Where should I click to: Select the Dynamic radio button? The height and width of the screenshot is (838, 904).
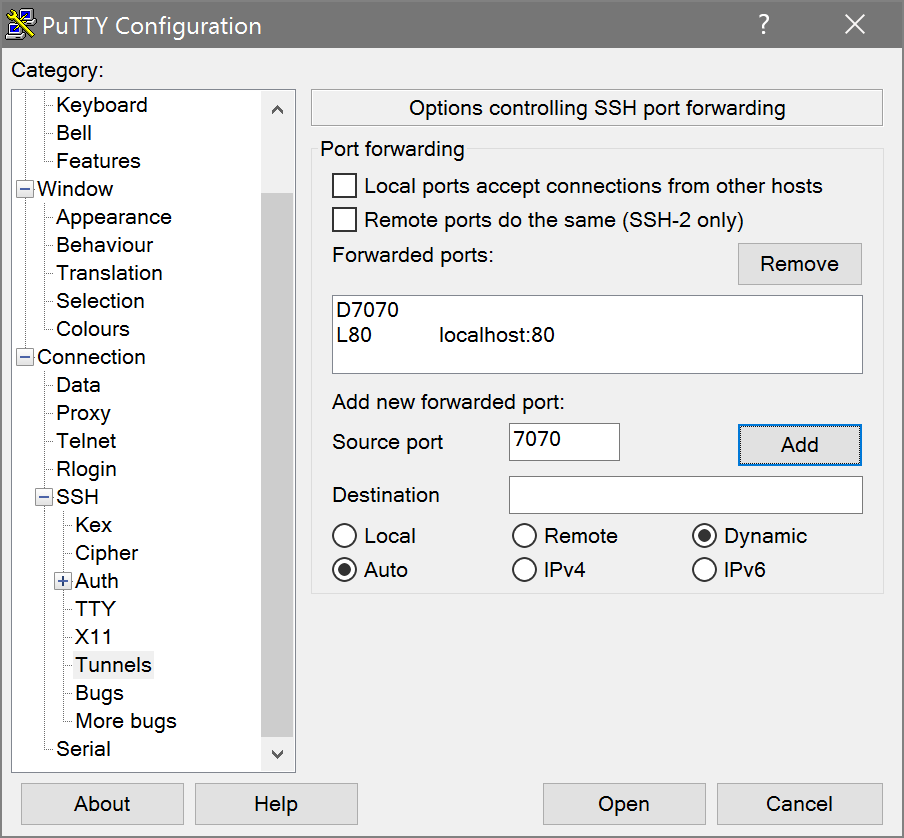coord(704,536)
